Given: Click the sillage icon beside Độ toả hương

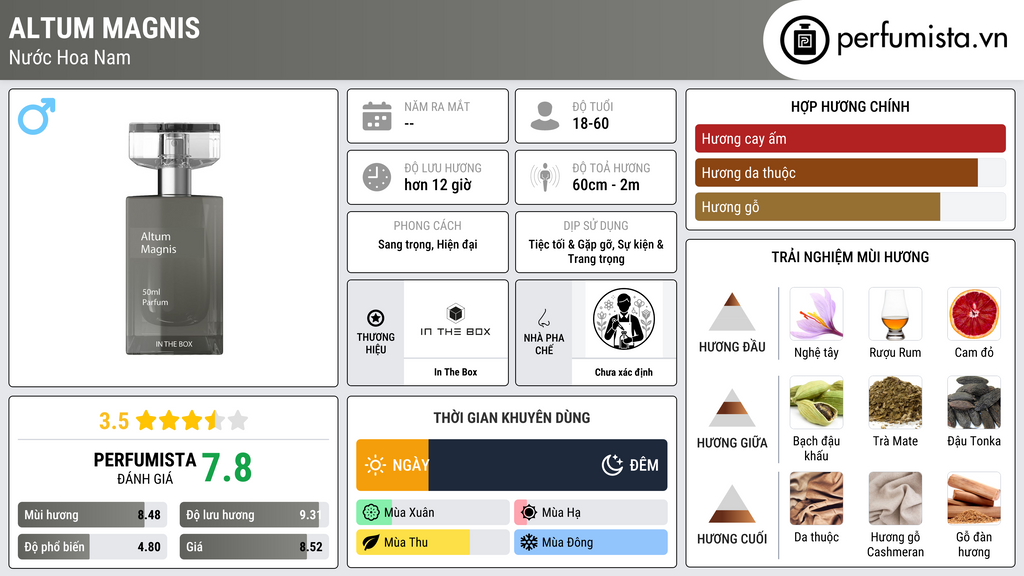Looking at the screenshot, I should pos(545,177).
